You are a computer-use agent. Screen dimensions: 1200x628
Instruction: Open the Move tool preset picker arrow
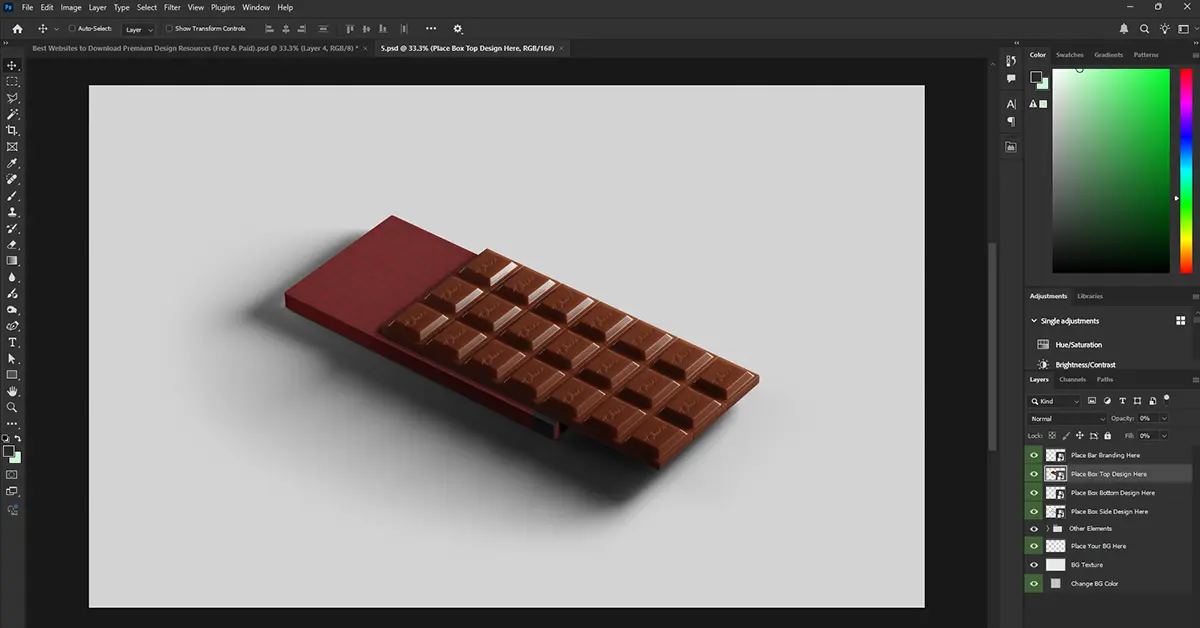[x=56, y=29]
